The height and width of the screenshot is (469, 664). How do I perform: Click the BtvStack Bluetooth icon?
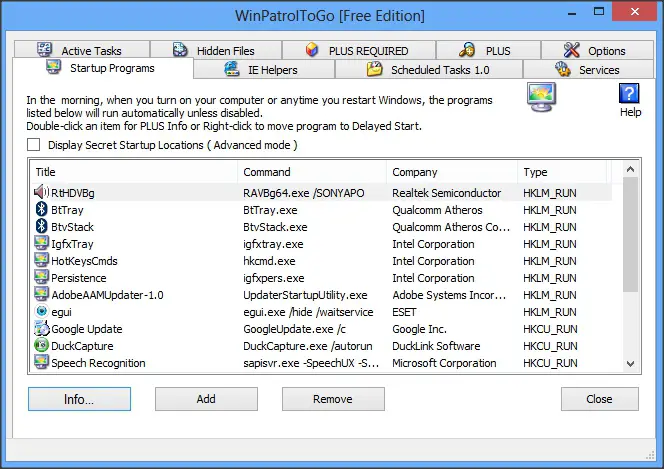pos(42,226)
